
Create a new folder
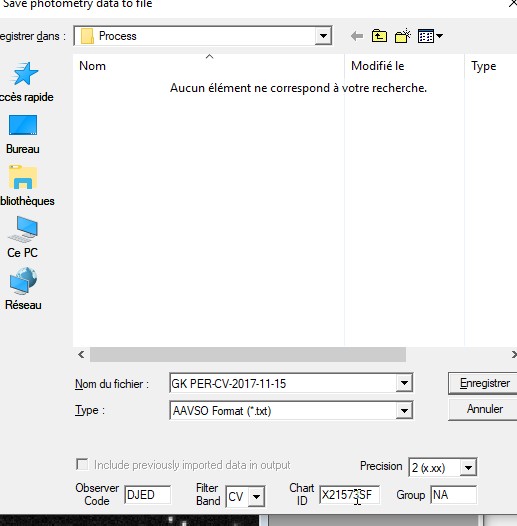(403, 36)
